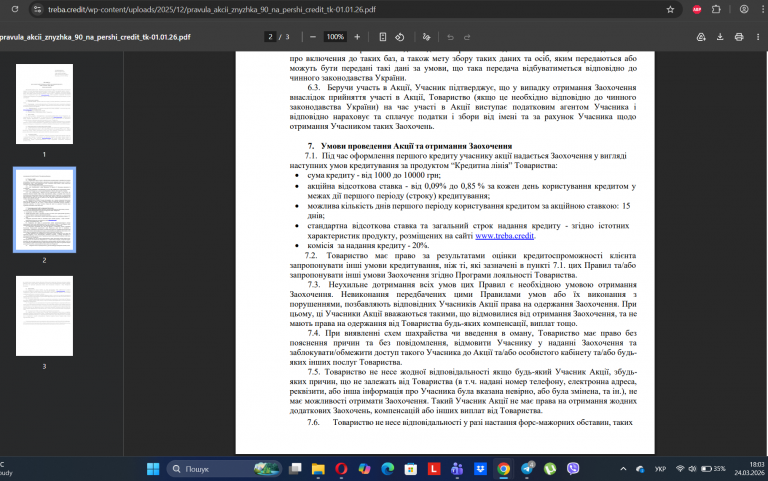Open the Chrome profile icon
The width and height of the screenshot is (768, 481).
coord(744,9)
